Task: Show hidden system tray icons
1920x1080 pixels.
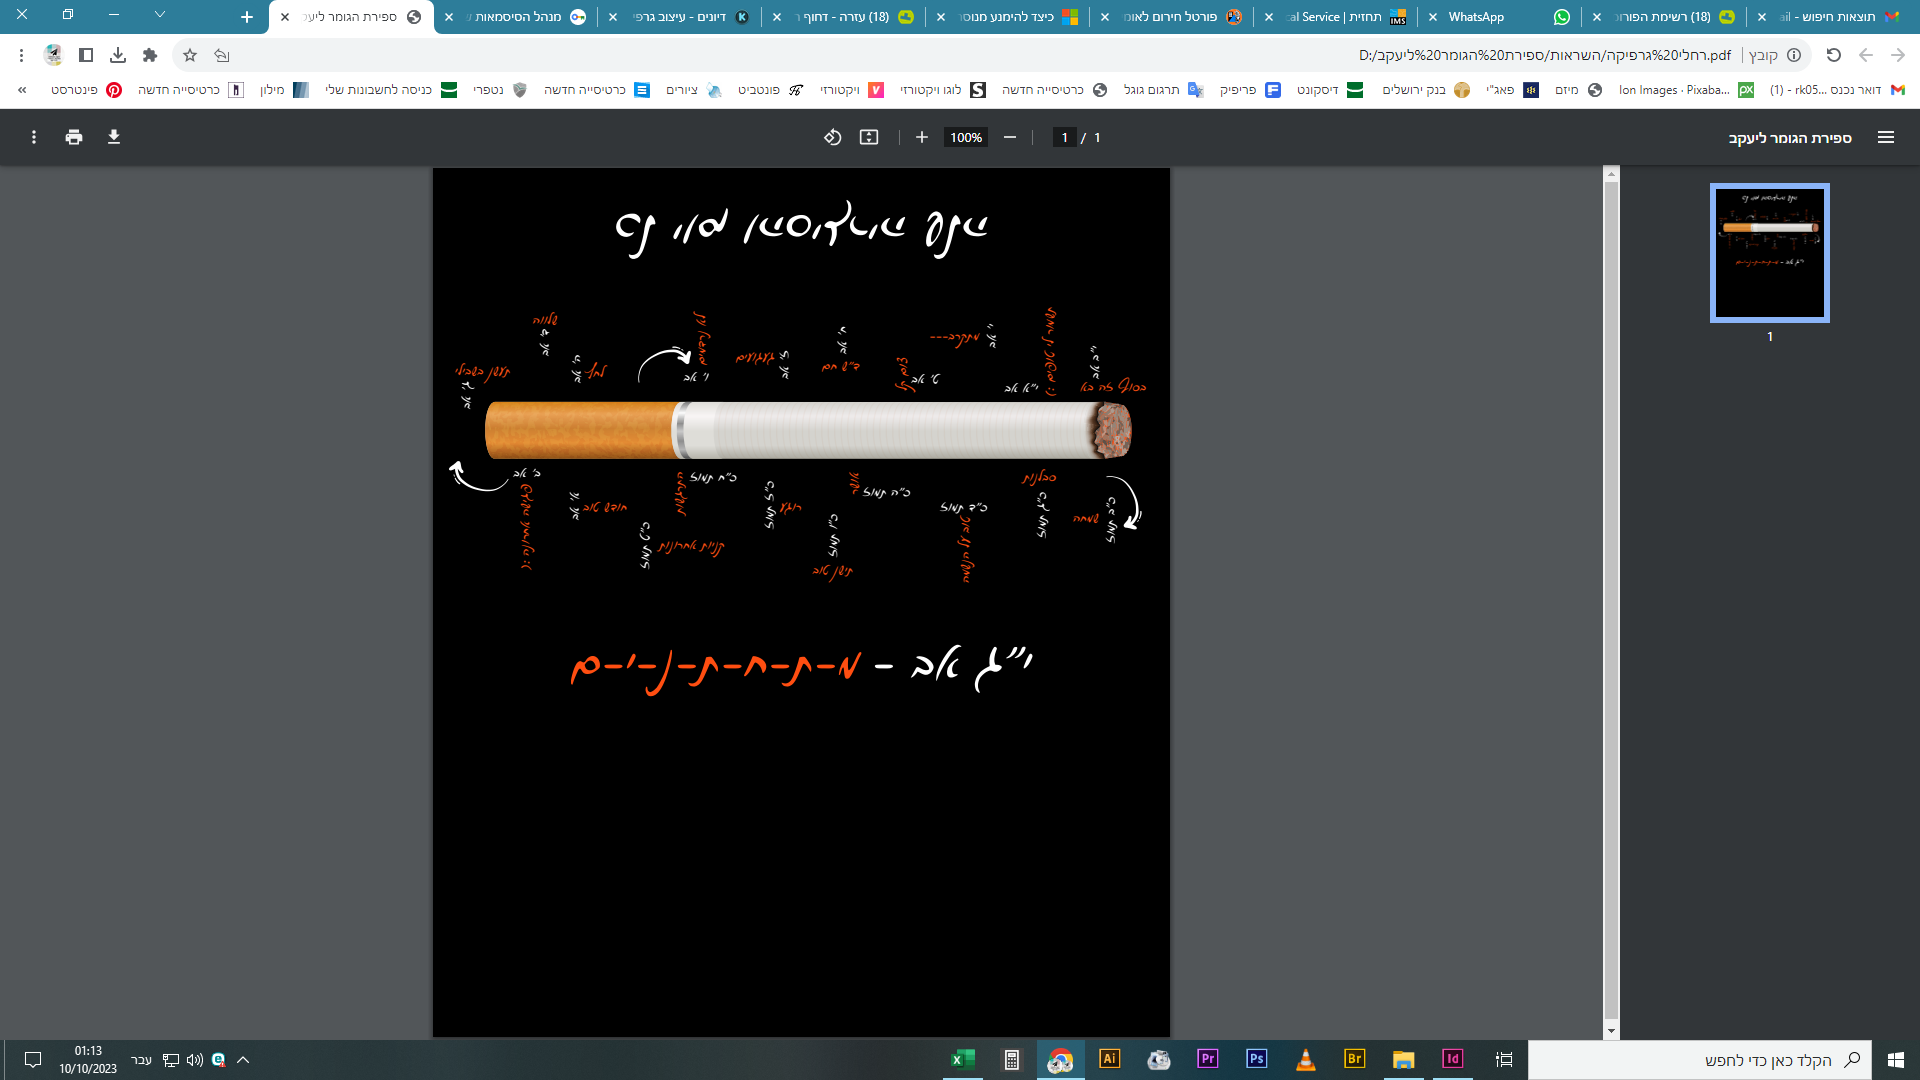Action: [243, 1060]
